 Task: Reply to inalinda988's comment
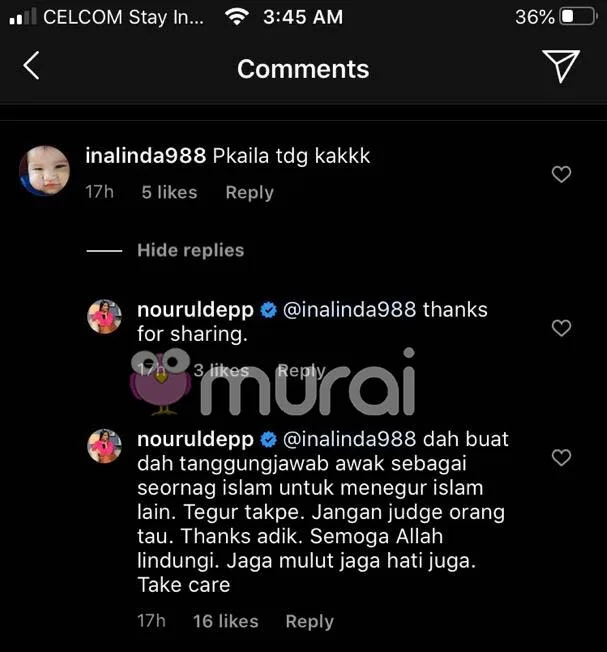tap(249, 193)
